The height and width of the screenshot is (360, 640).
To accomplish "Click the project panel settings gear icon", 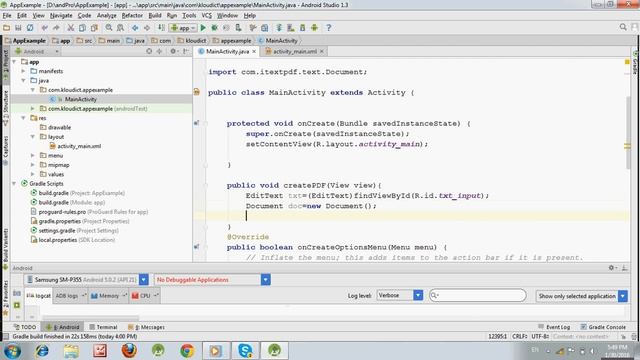I will tap(173, 51).
